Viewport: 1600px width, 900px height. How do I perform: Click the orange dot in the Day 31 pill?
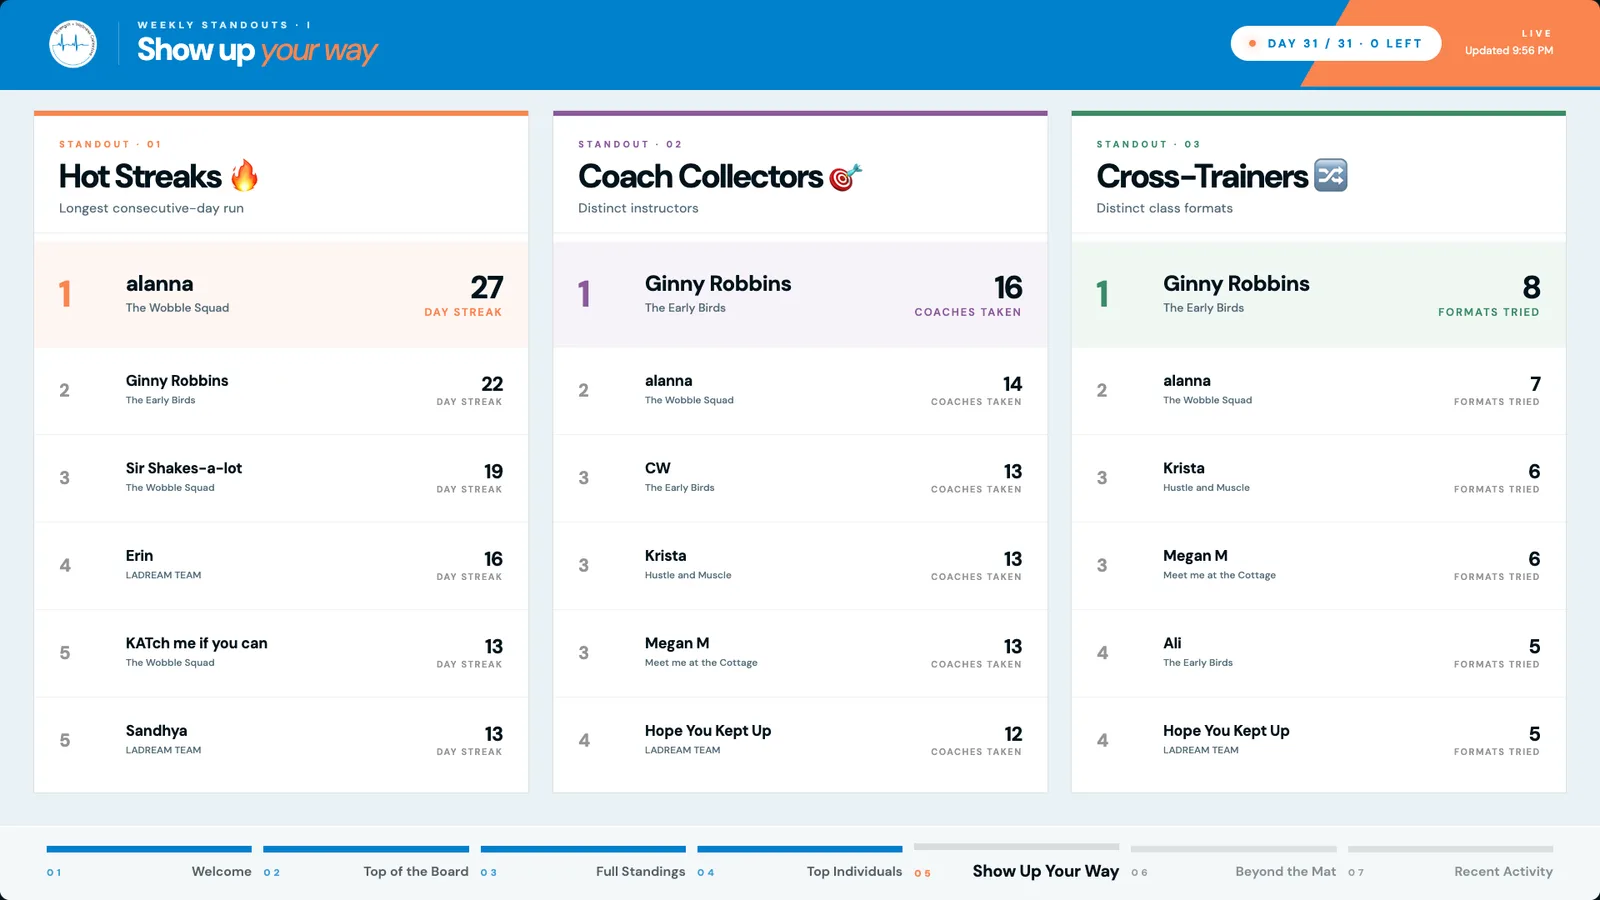pyautogui.click(x=1252, y=44)
